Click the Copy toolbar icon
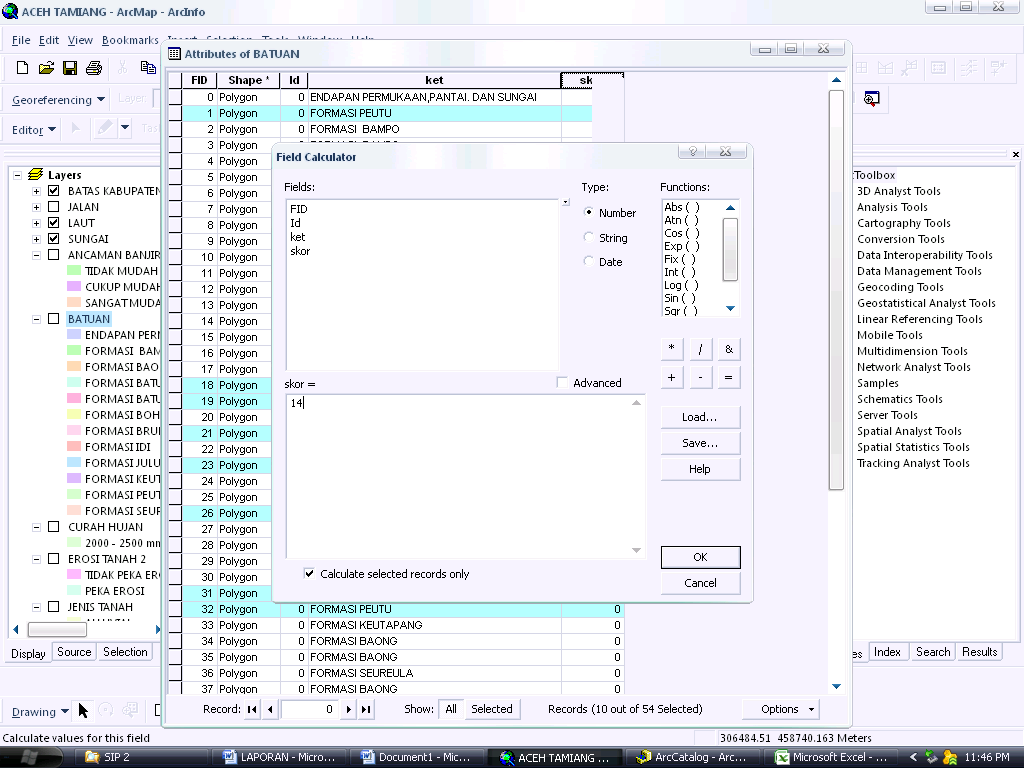 148,67
